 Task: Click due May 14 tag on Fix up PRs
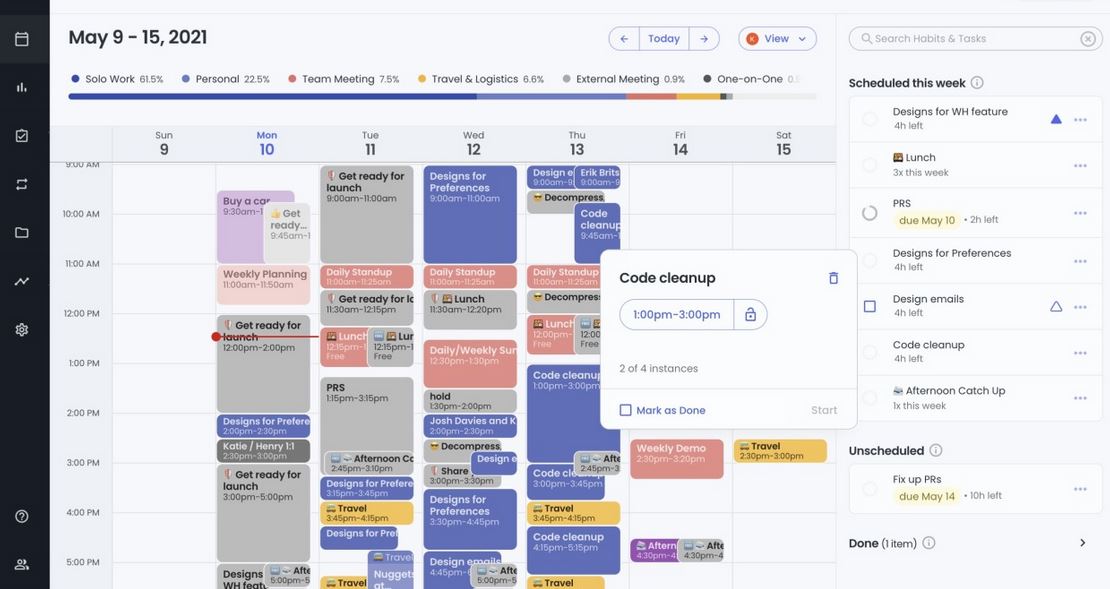point(927,496)
